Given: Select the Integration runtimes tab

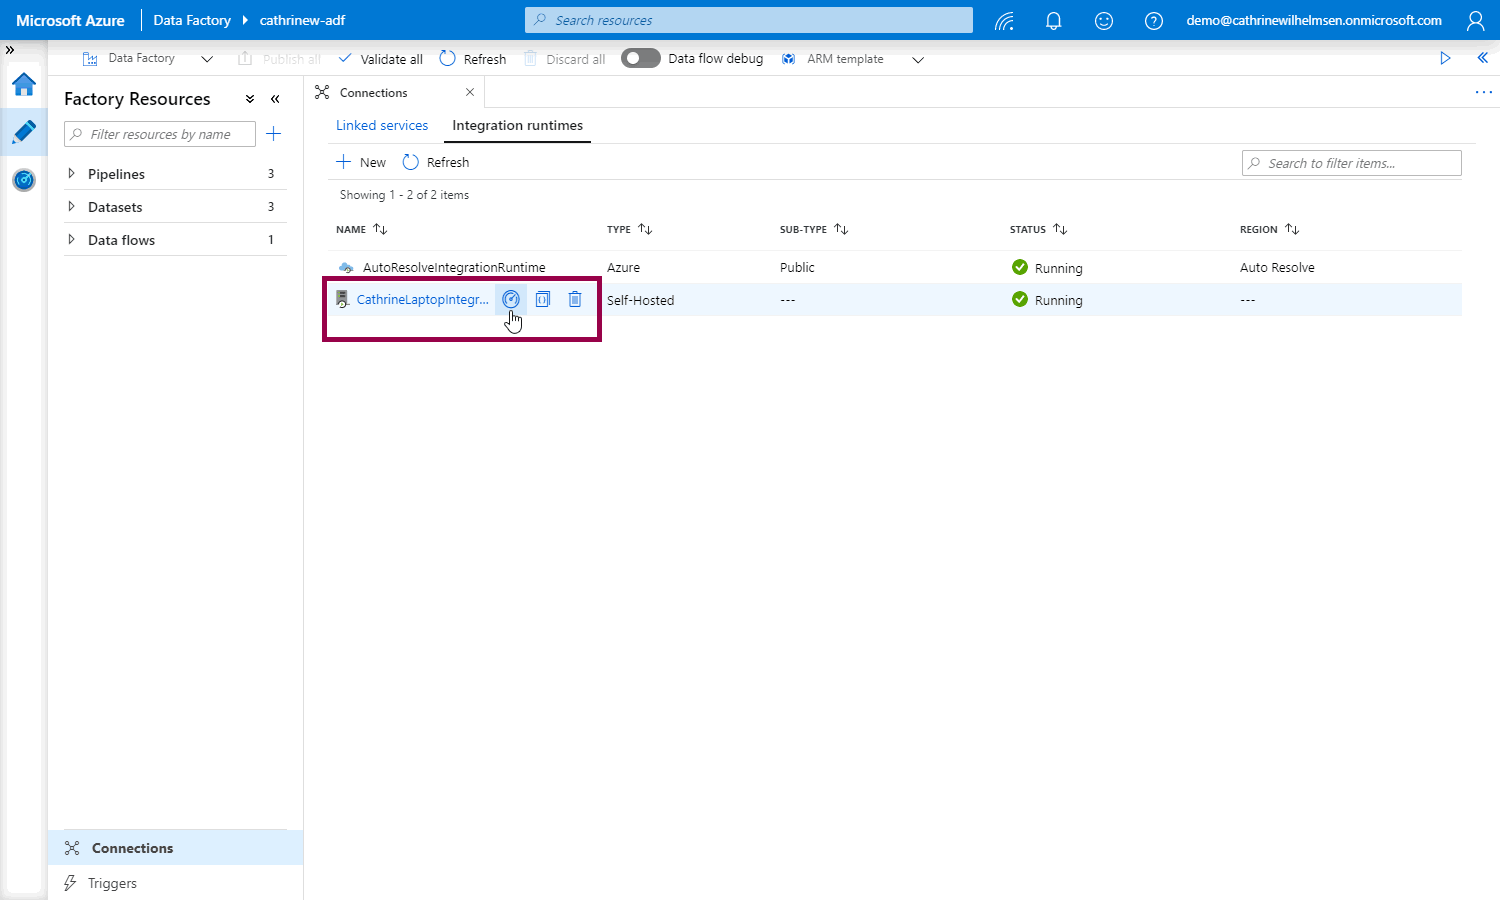Looking at the screenshot, I should point(517,125).
